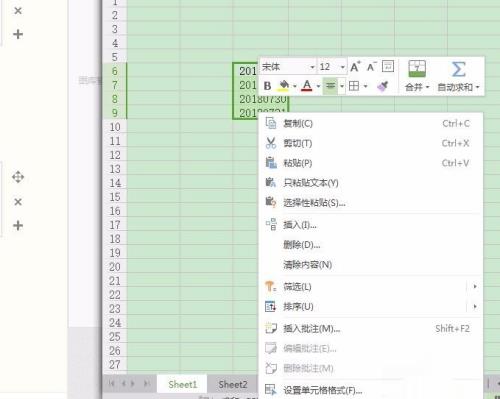Select the format painter brush
This screenshot has width=500, height=399.
(x=382, y=86)
